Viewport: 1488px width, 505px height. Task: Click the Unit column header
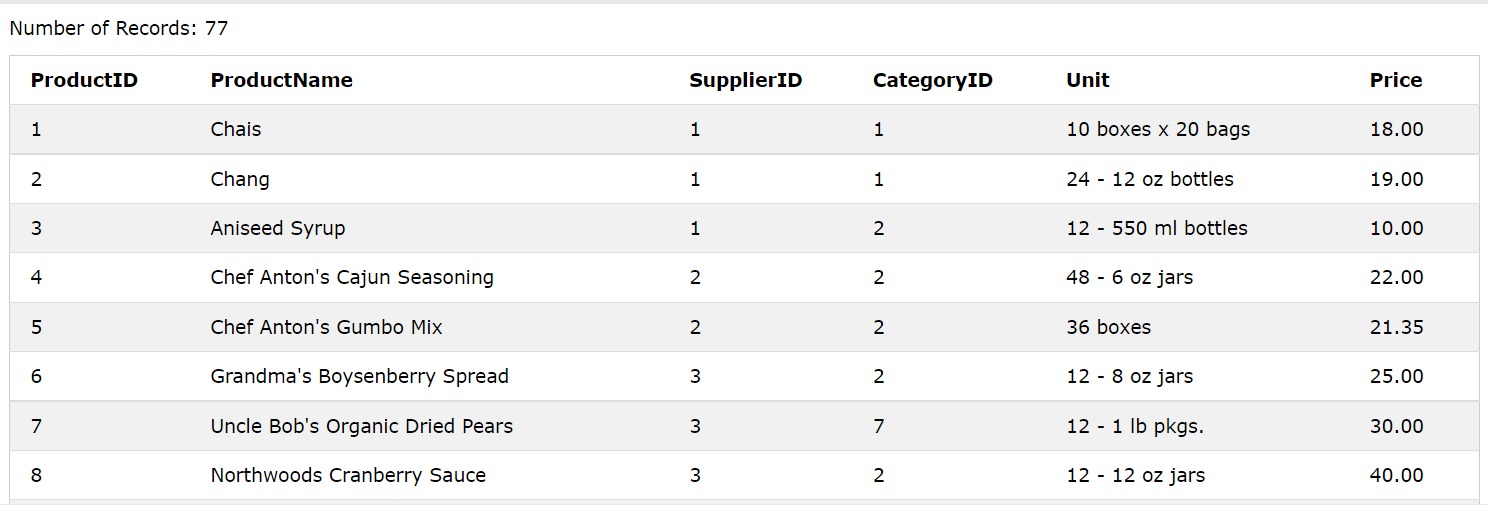point(1088,80)
